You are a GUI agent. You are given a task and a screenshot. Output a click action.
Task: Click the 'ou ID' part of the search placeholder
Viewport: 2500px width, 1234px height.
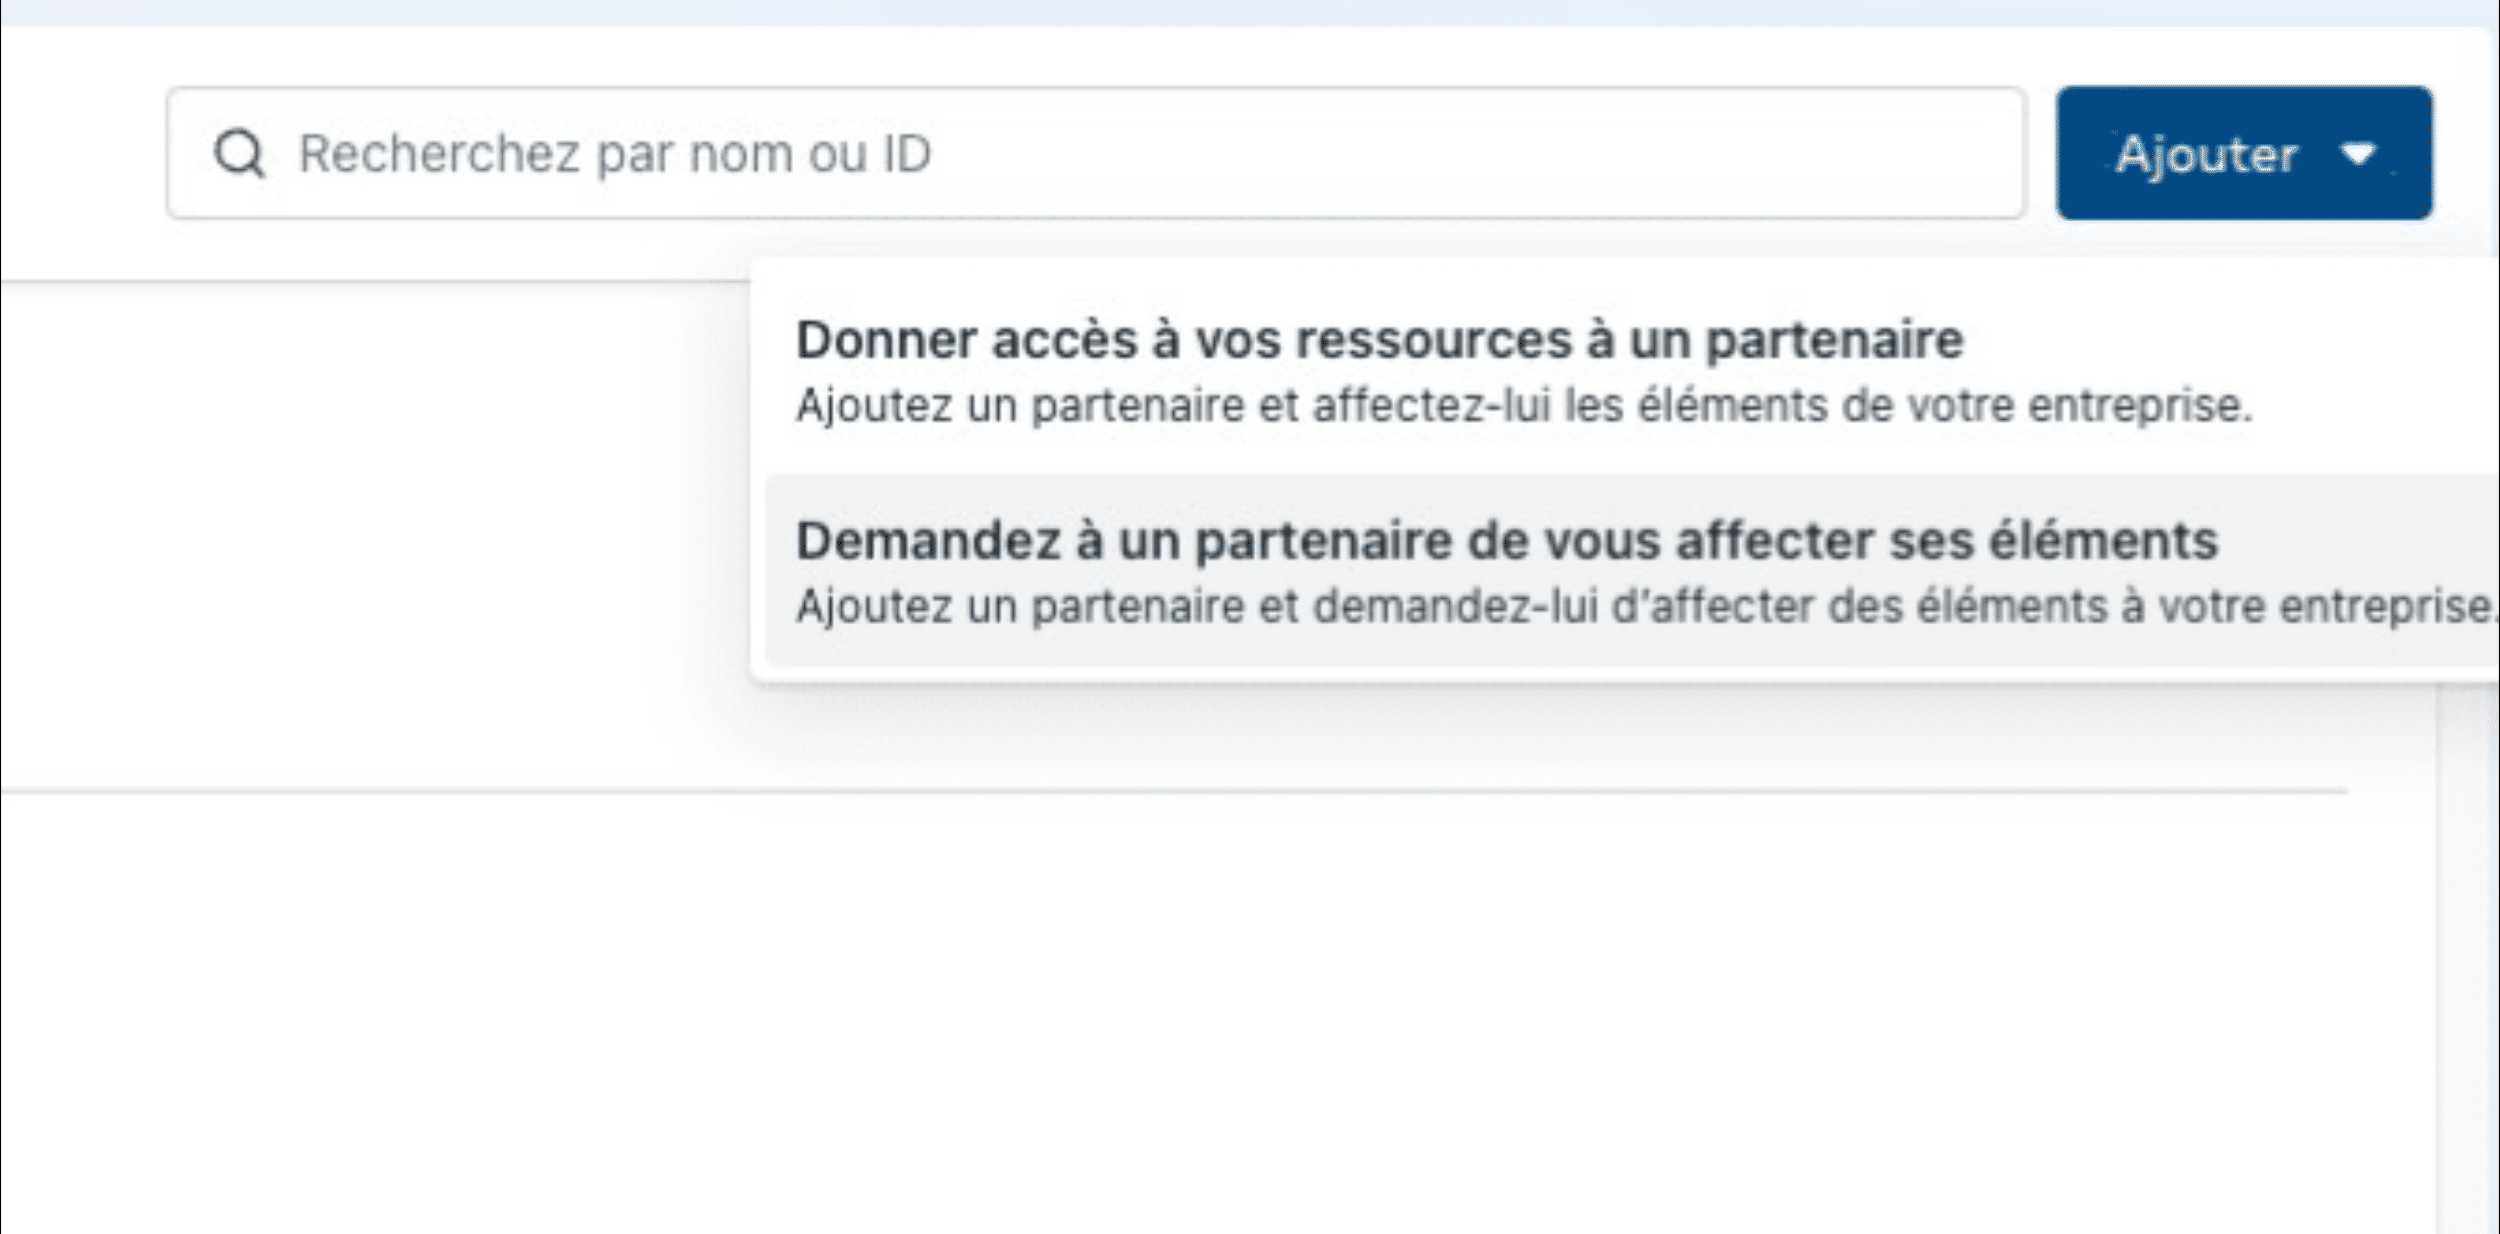(x=870, y=154)
